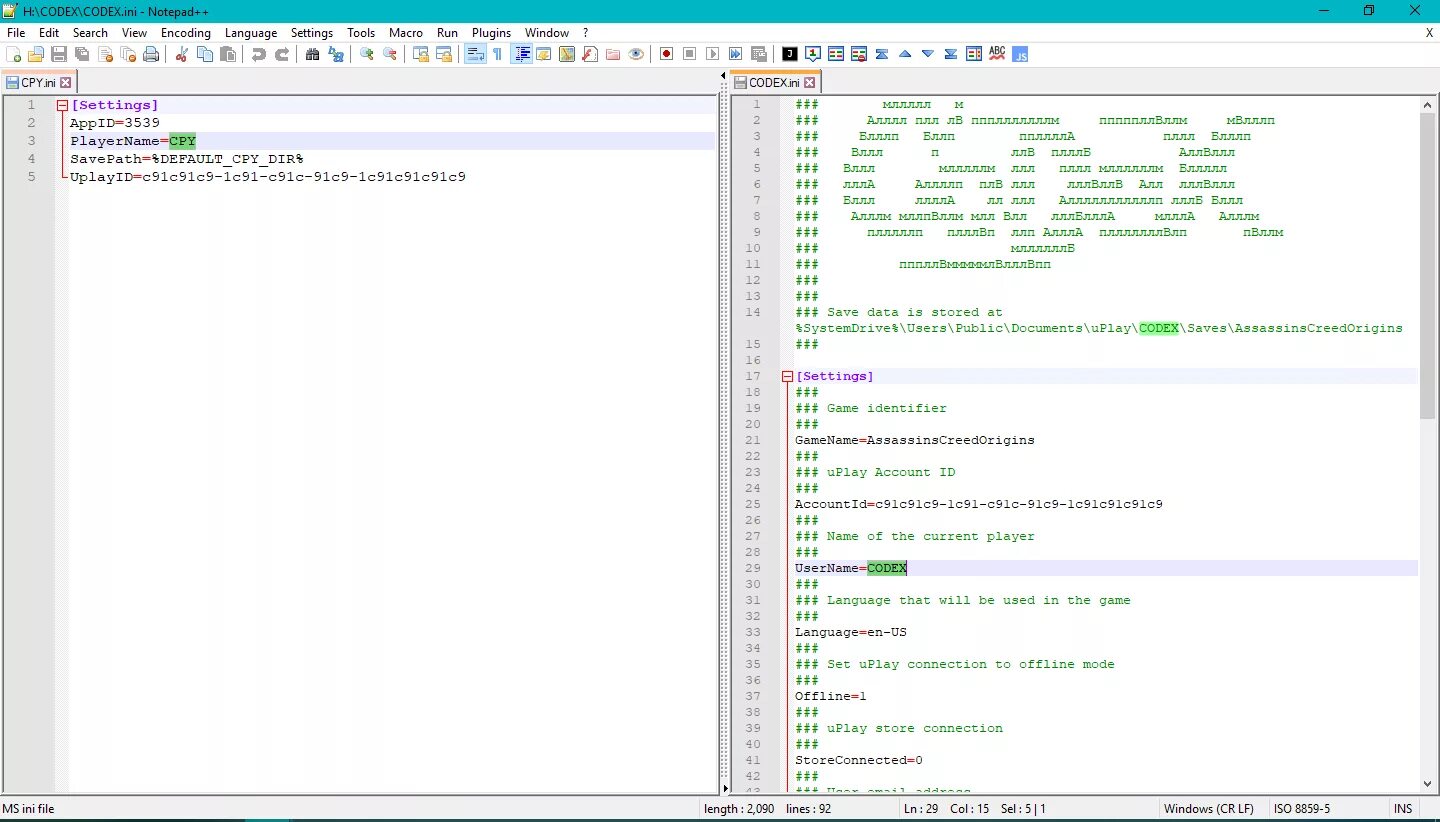Run macro multiple times icon

tap(735, 54)
